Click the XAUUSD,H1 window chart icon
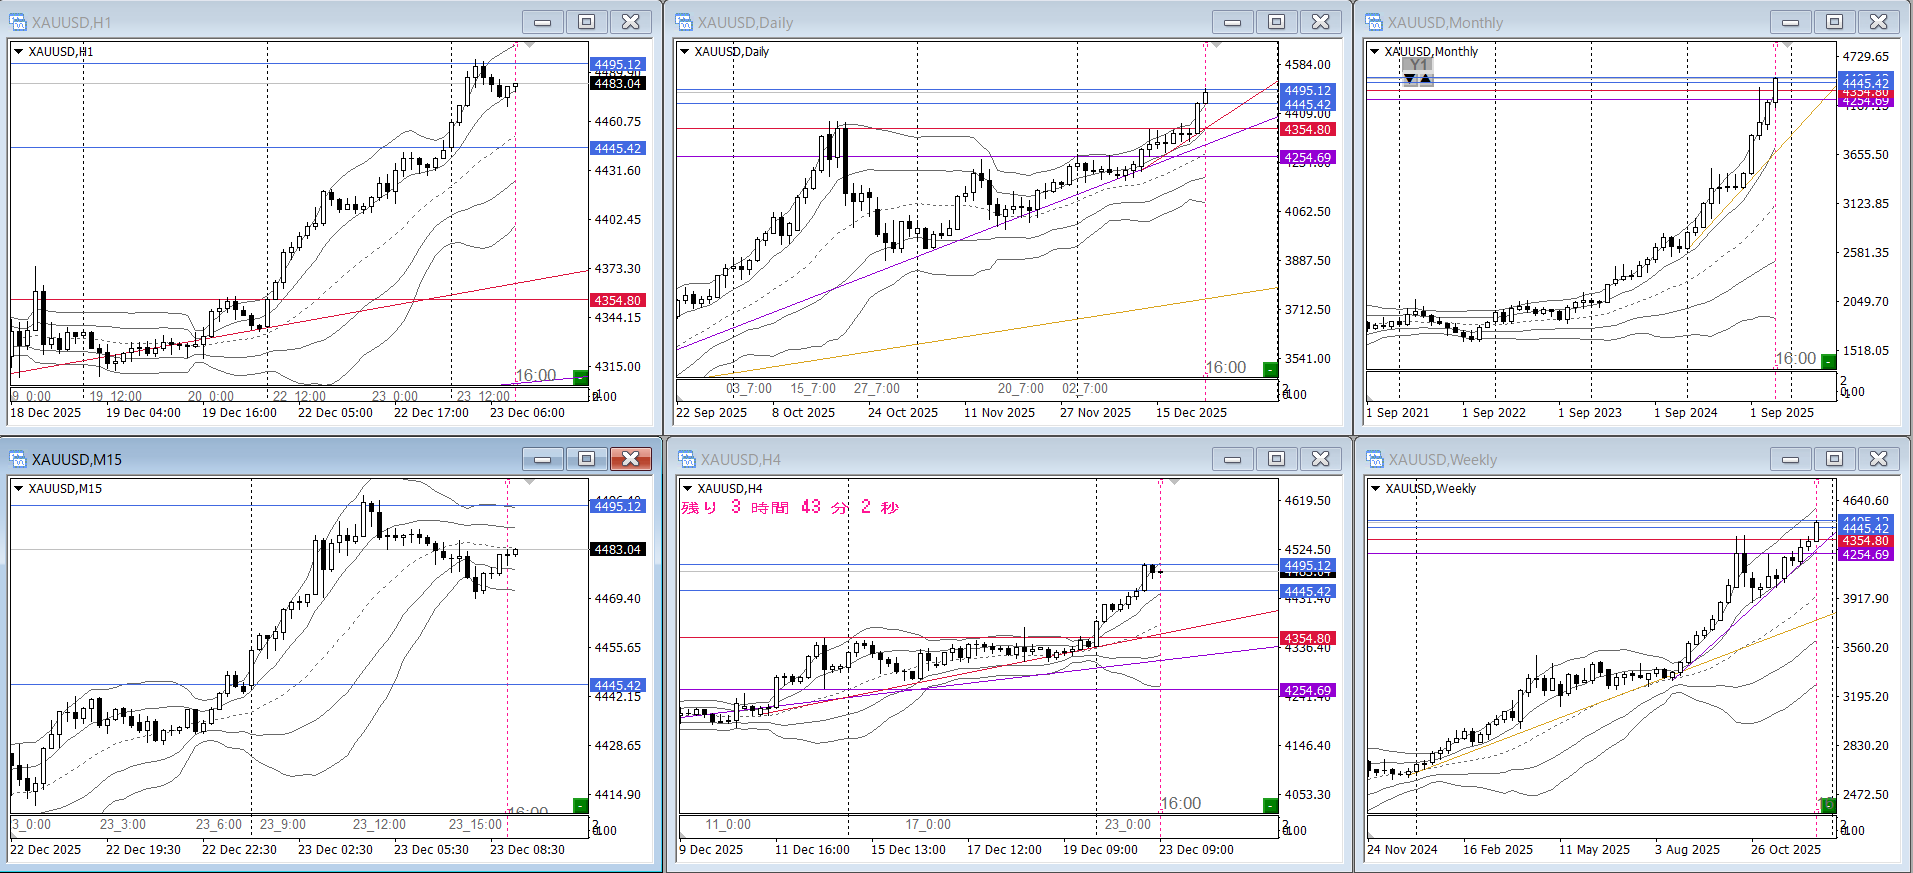Screen dimensions: 1913x873 (x=18, y=22)
